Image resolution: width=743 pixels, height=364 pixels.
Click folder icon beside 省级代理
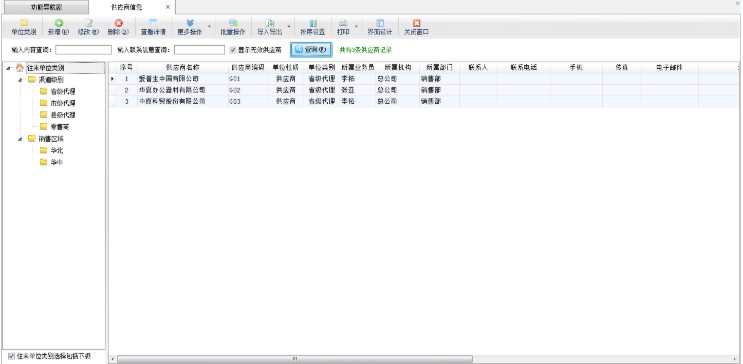tap(44, 91)
